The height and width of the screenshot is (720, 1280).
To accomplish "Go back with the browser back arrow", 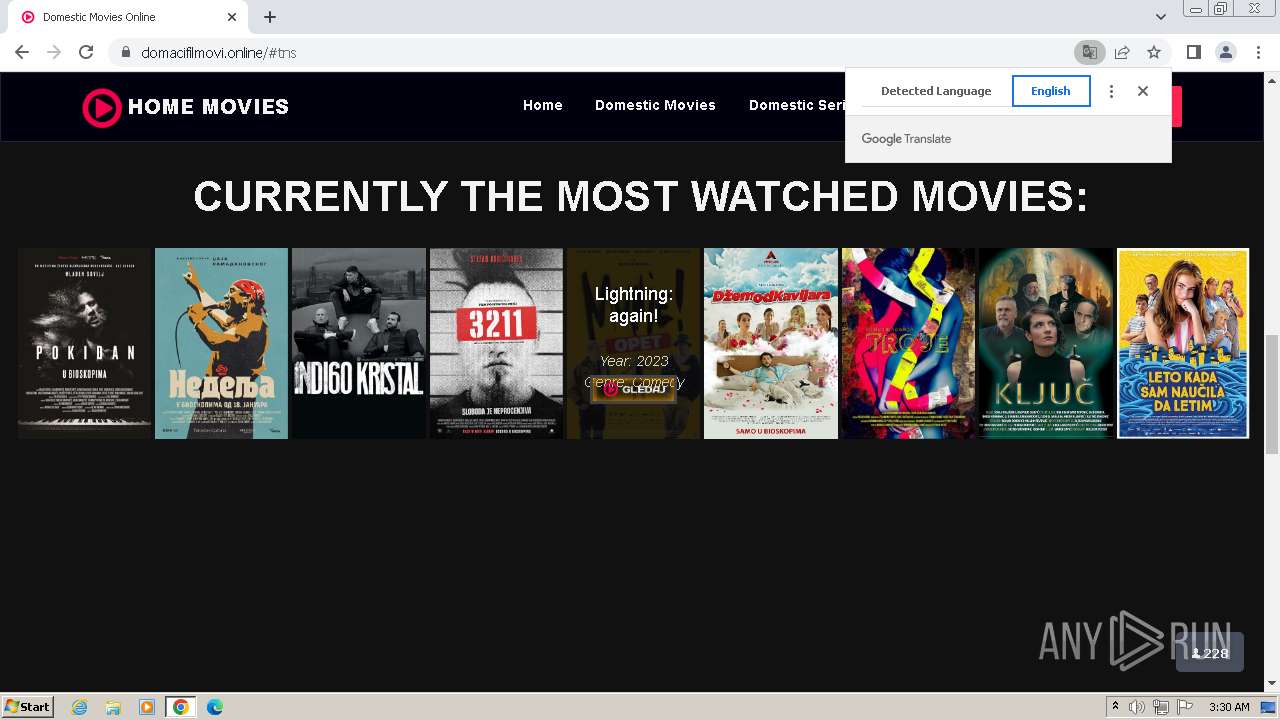I will (x=22, y=52).
